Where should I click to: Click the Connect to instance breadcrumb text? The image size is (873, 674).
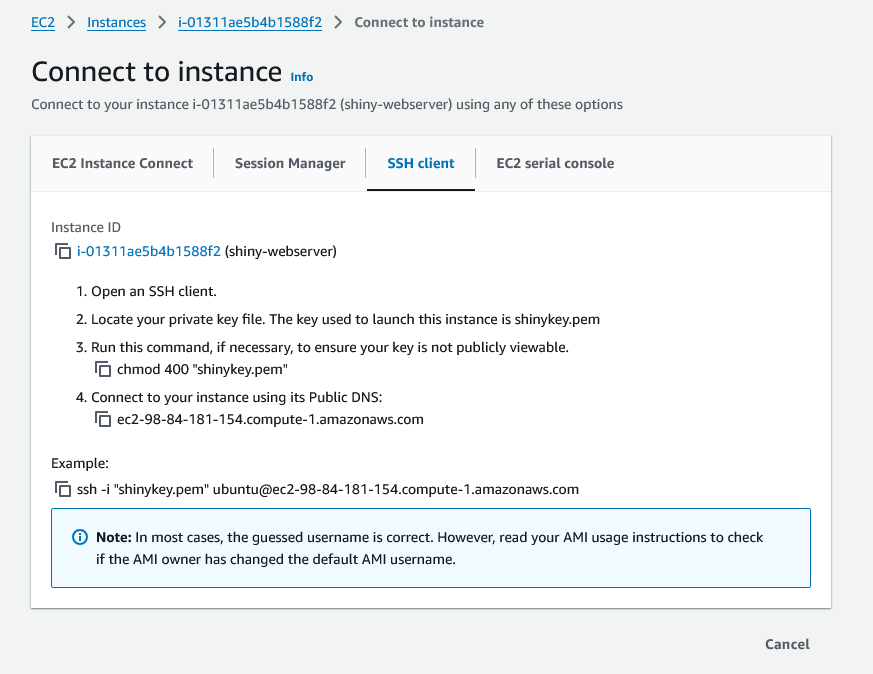coord(419,22)
